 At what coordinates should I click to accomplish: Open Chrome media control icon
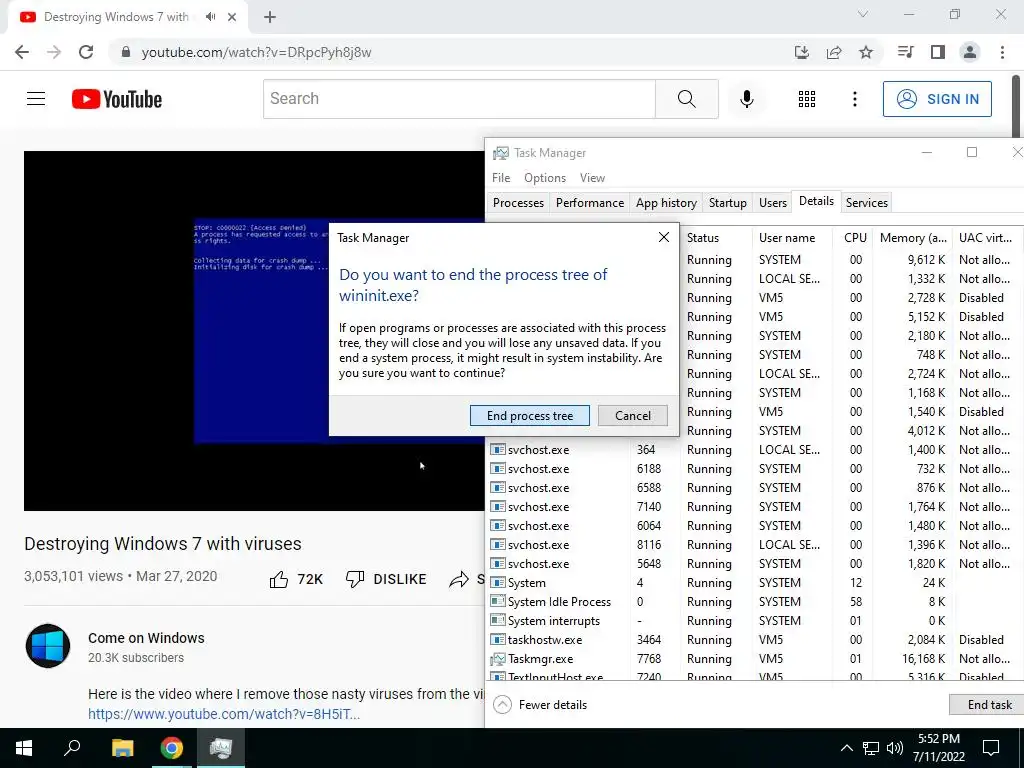click(905, 52)
